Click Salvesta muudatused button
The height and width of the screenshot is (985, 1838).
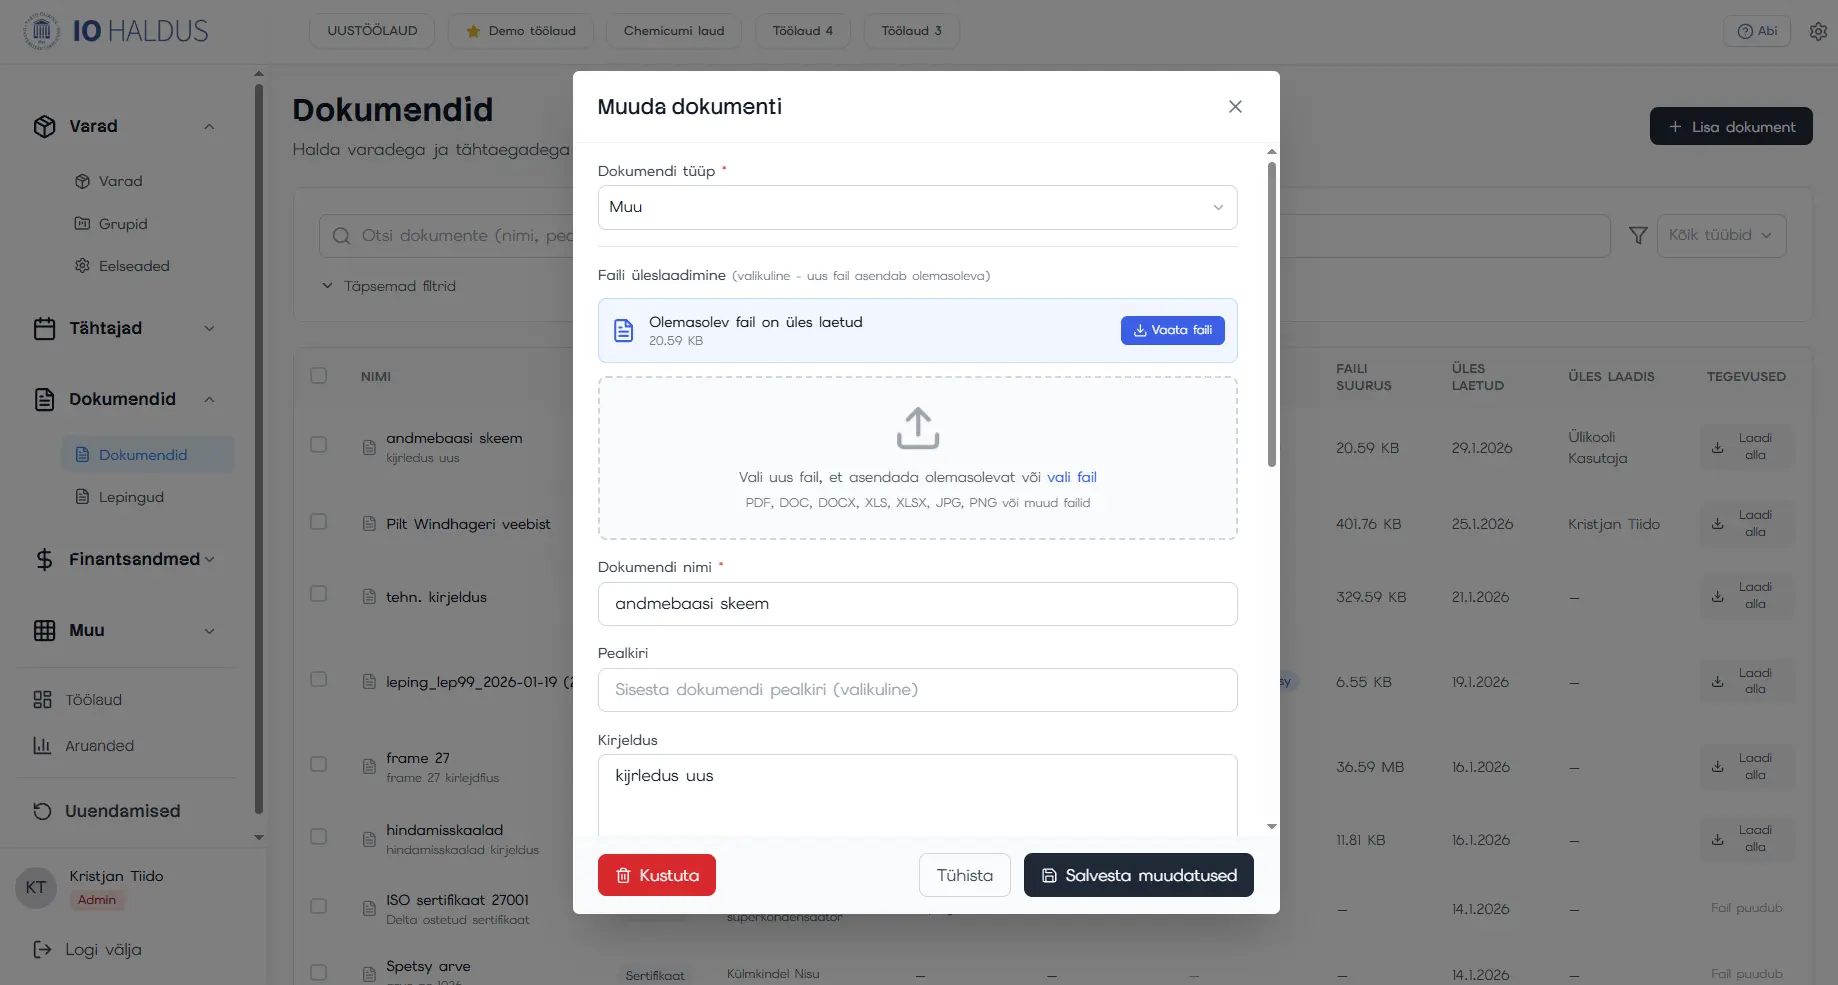tap(1138, 875)
